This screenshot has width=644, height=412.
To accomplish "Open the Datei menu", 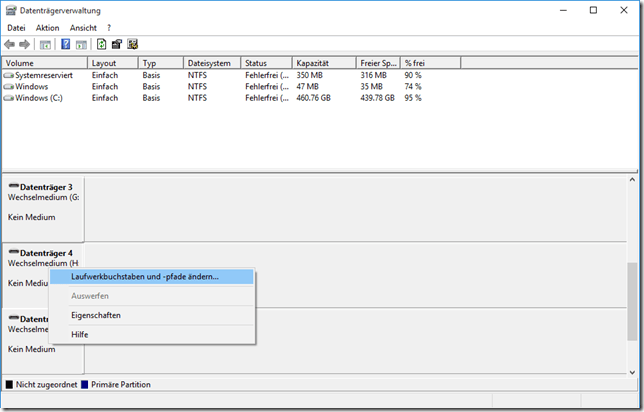I will (x=16, y=28).
